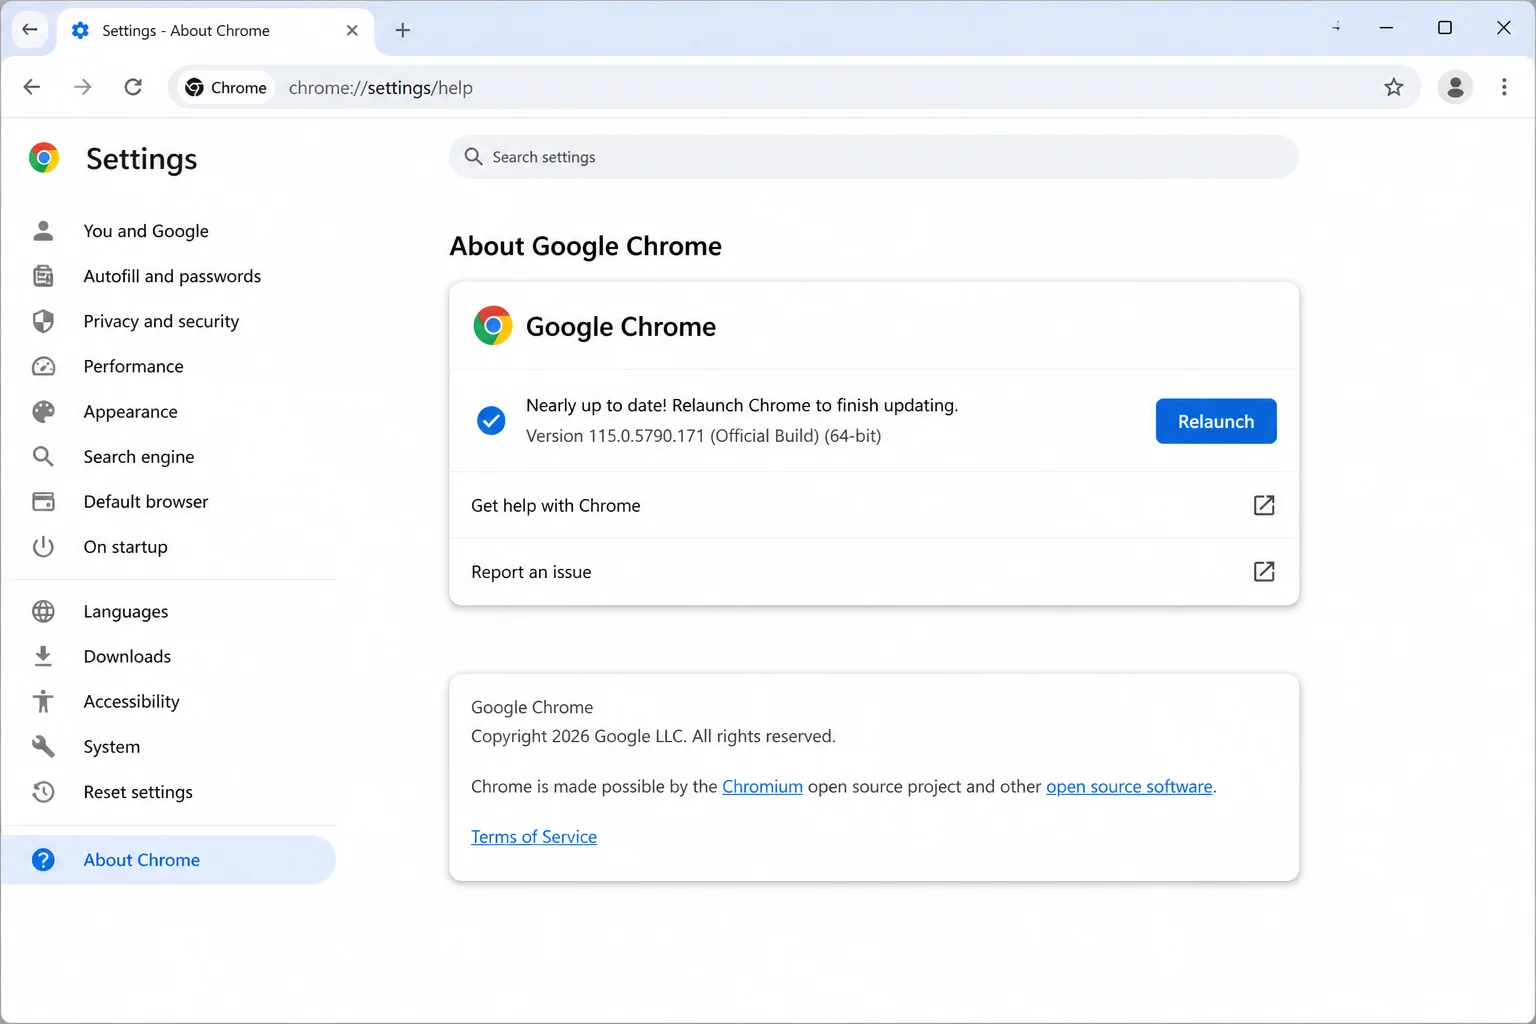Go forward using the toolbar forward arrow
This screenshot has height=1024, width=1536.
click(x=83, y=87)
